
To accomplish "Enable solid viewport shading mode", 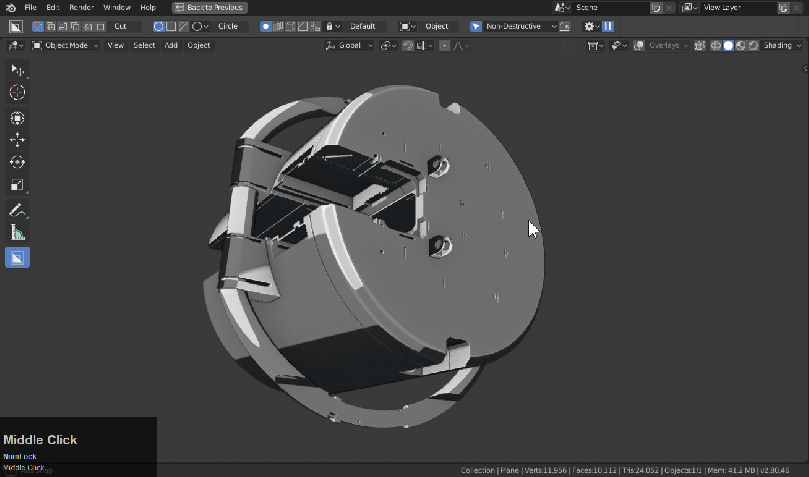I will 727,46.
